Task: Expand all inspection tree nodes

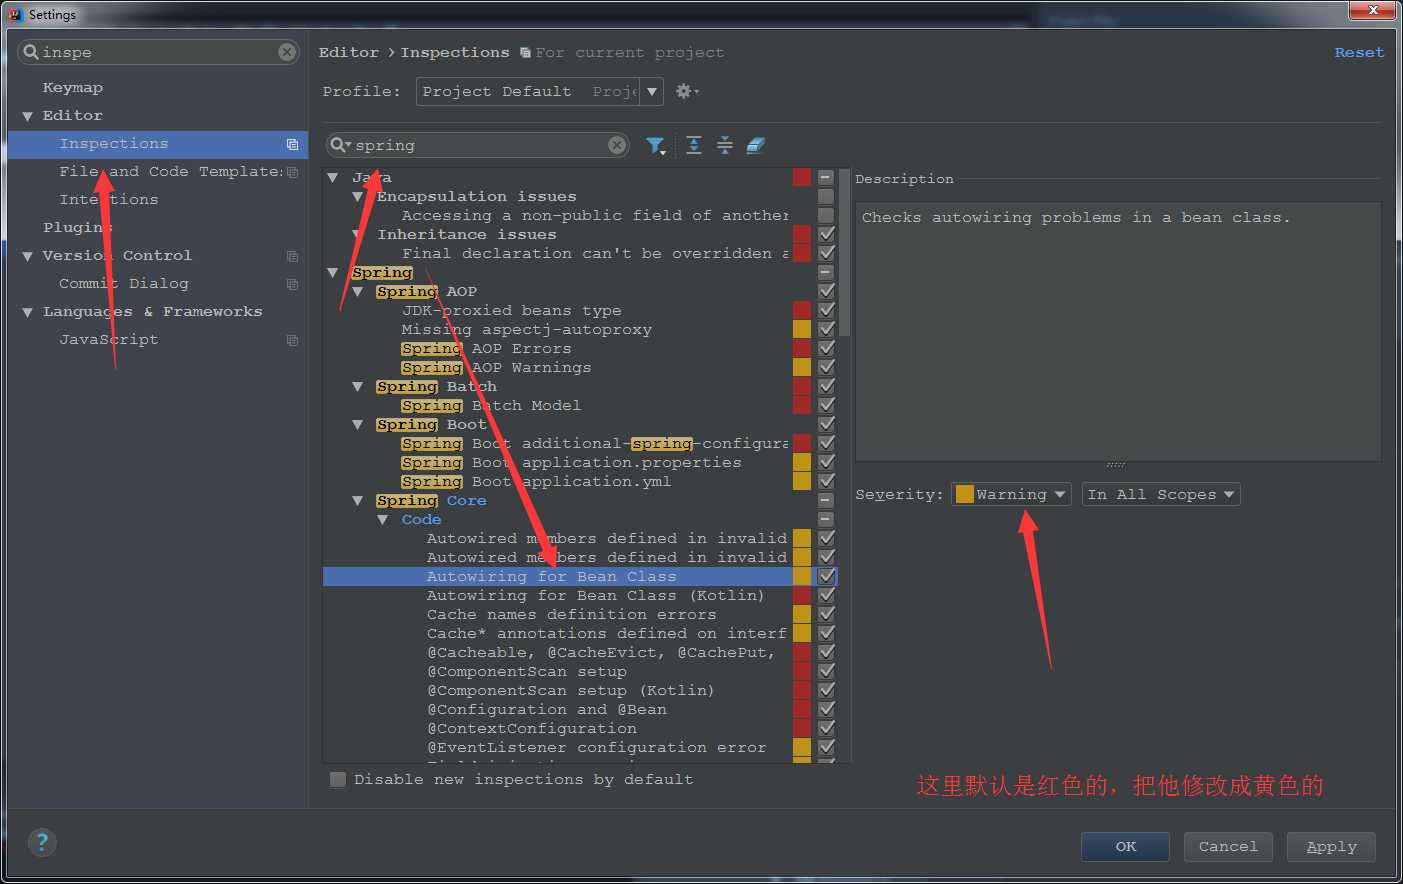Action: (x=694, y=146)
